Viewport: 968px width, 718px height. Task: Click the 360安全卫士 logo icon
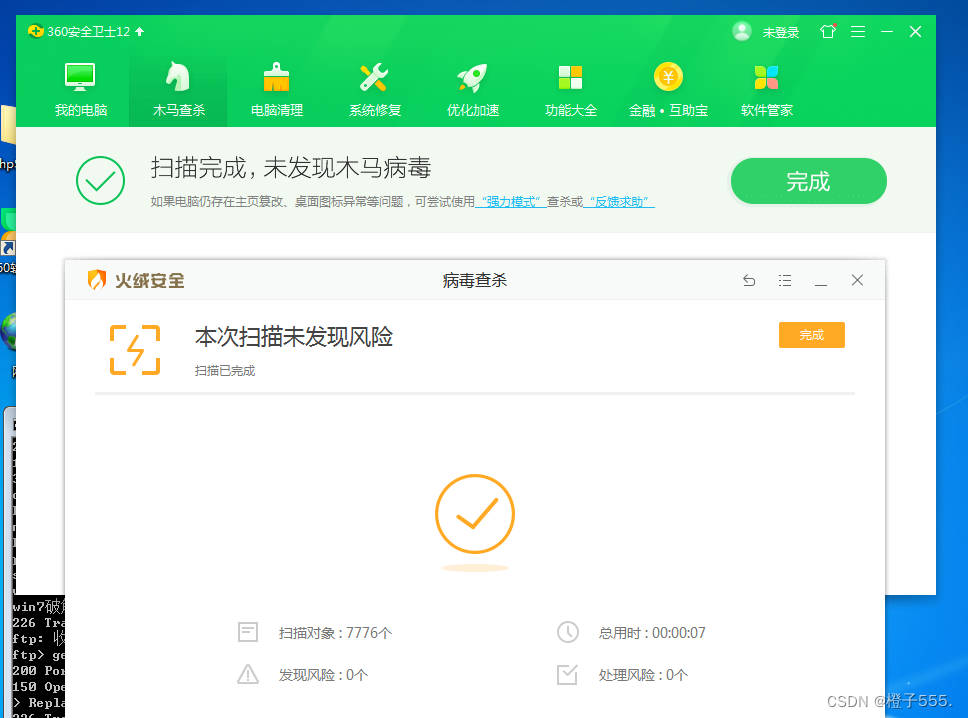tap(36, 31)
